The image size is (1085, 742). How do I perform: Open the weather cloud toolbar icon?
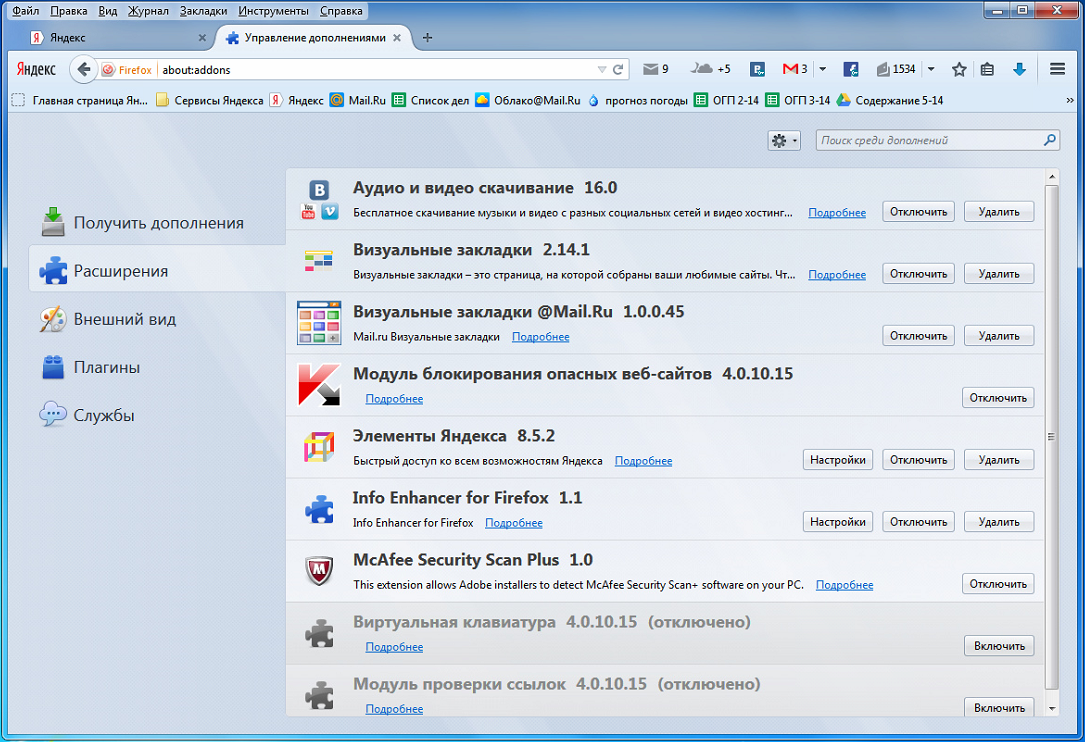pos(702,69)
